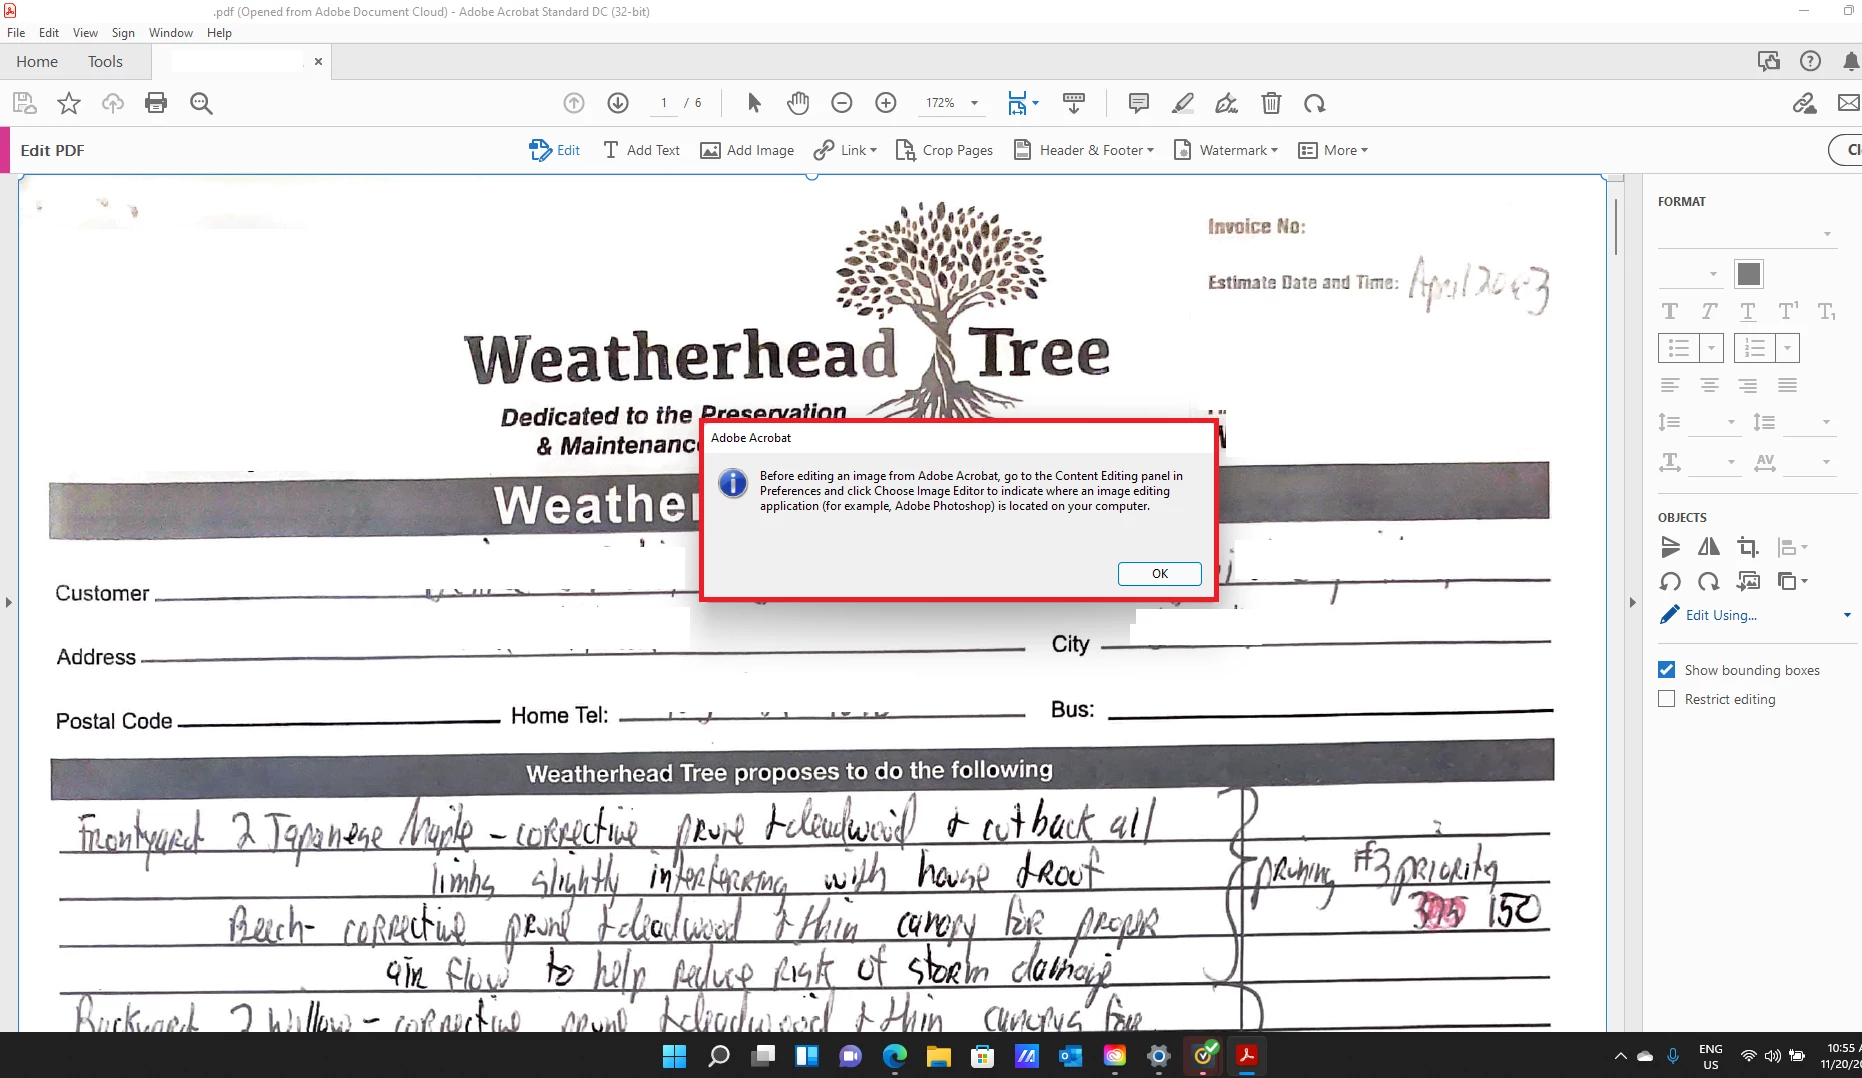The height and width of the screenshot is (1078, 1862).
Task: Add a sticky note comment
Action: [1138, 103]
